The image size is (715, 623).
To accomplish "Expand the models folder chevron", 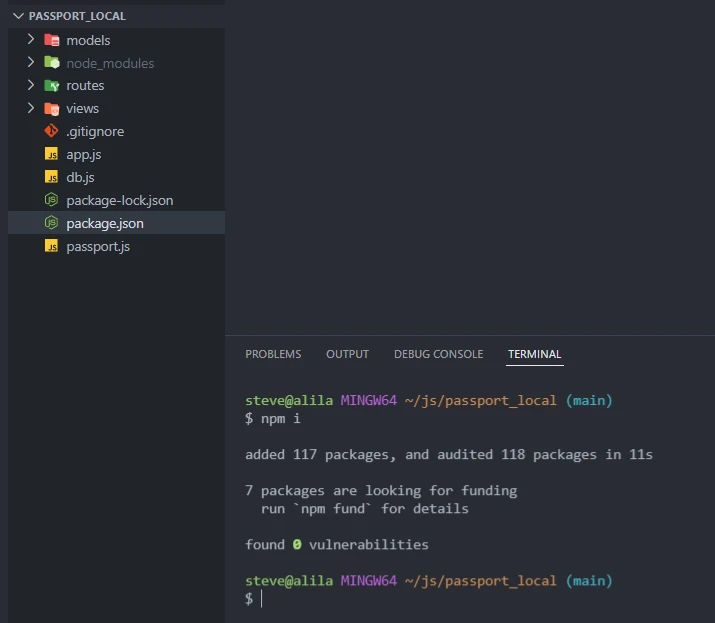I will pos(31,40).
